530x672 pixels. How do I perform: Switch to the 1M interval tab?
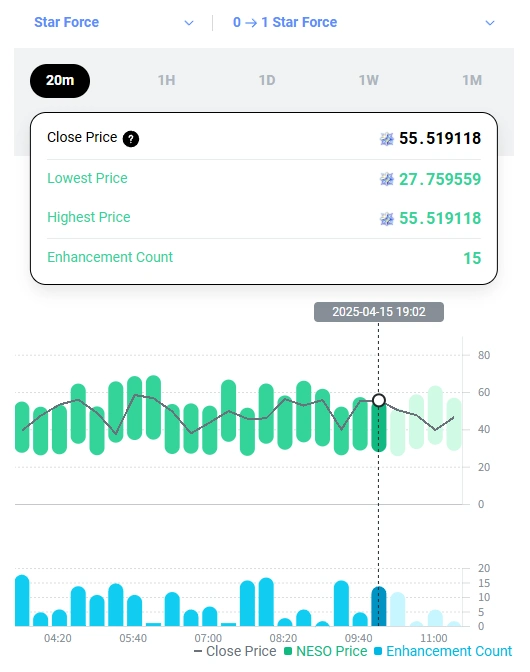pyautogui.click(x=472, y=81)
